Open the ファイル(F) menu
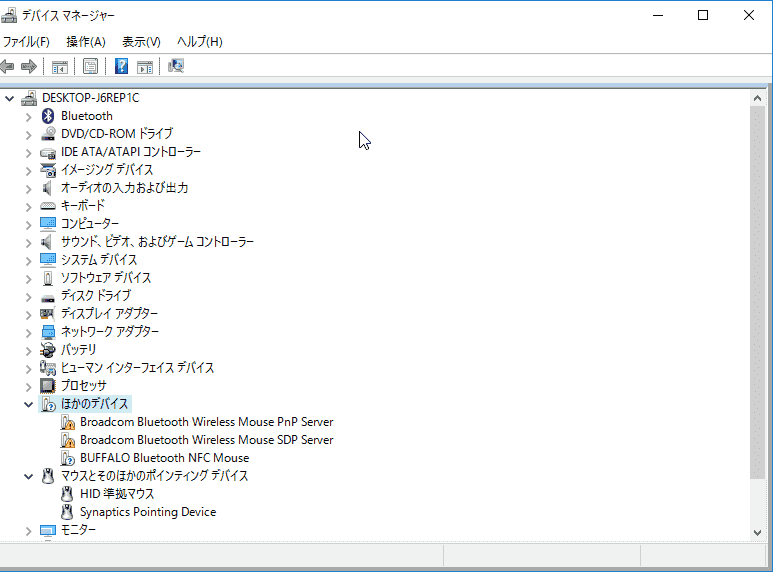 (x=26, y=42)
